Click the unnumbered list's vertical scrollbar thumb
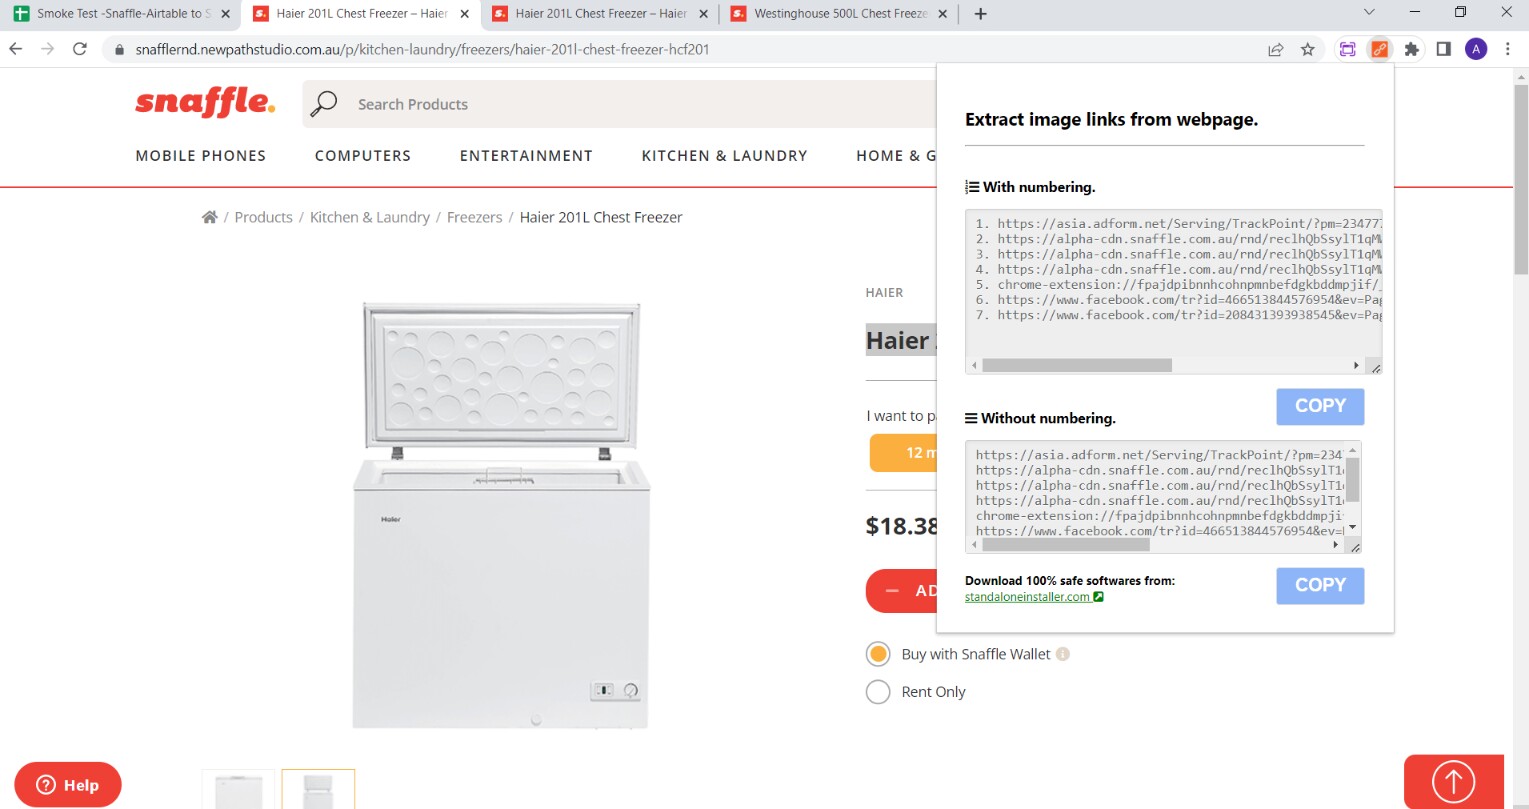The height and width of the screenshot is (809, 1529). tap(1352, 480)
